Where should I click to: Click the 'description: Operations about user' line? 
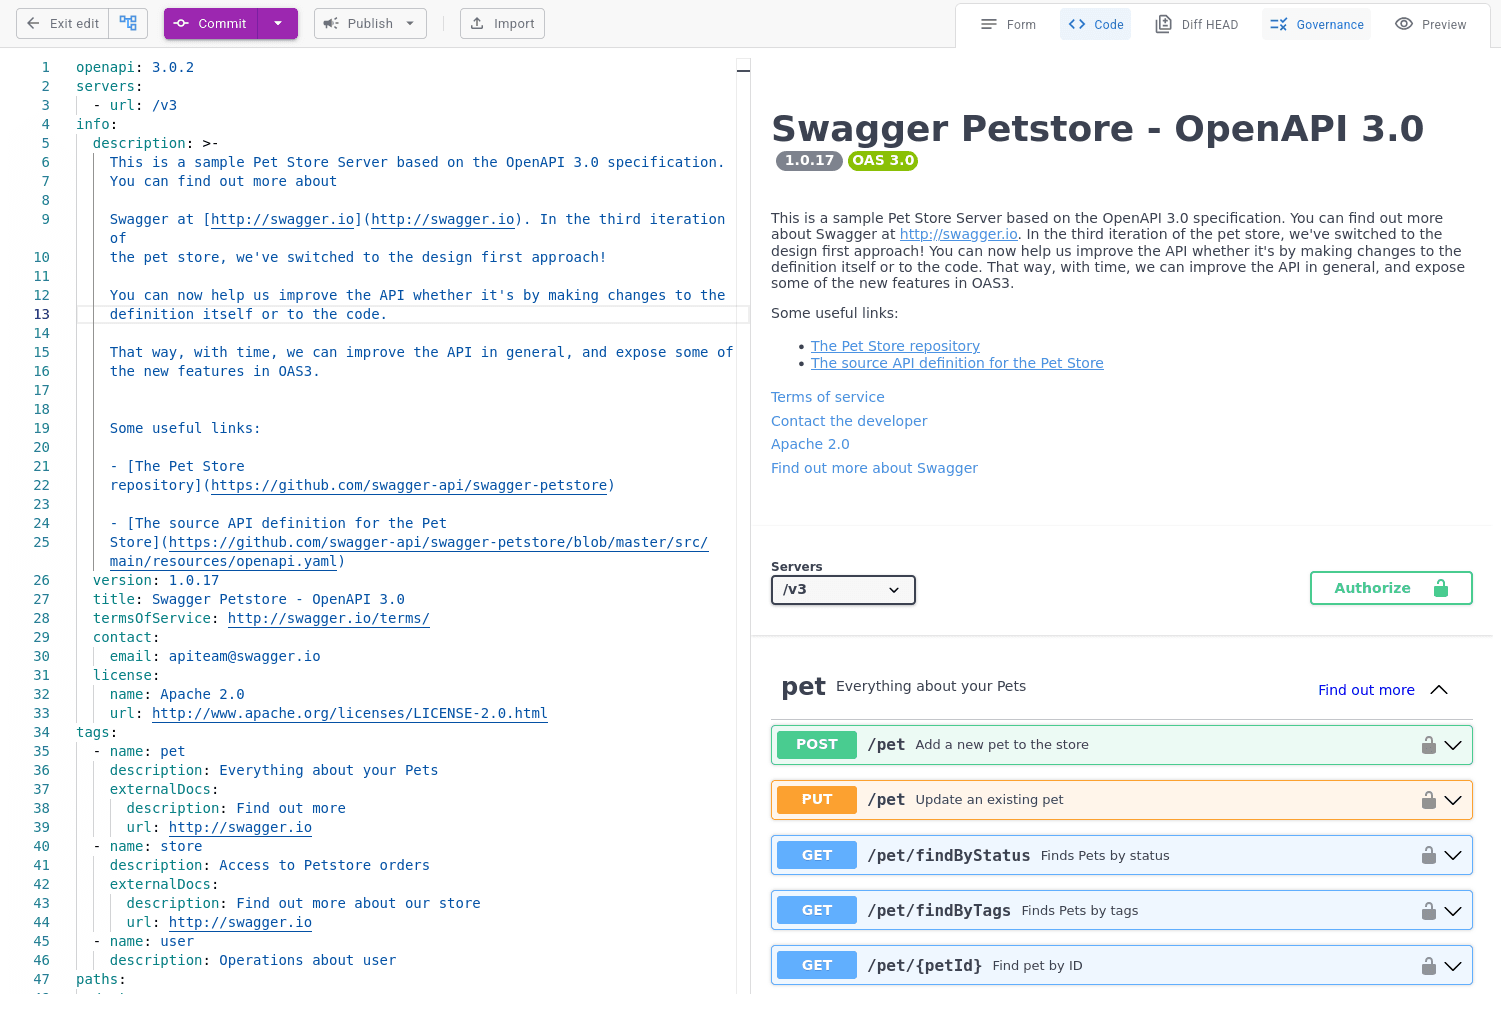[253, 960]
